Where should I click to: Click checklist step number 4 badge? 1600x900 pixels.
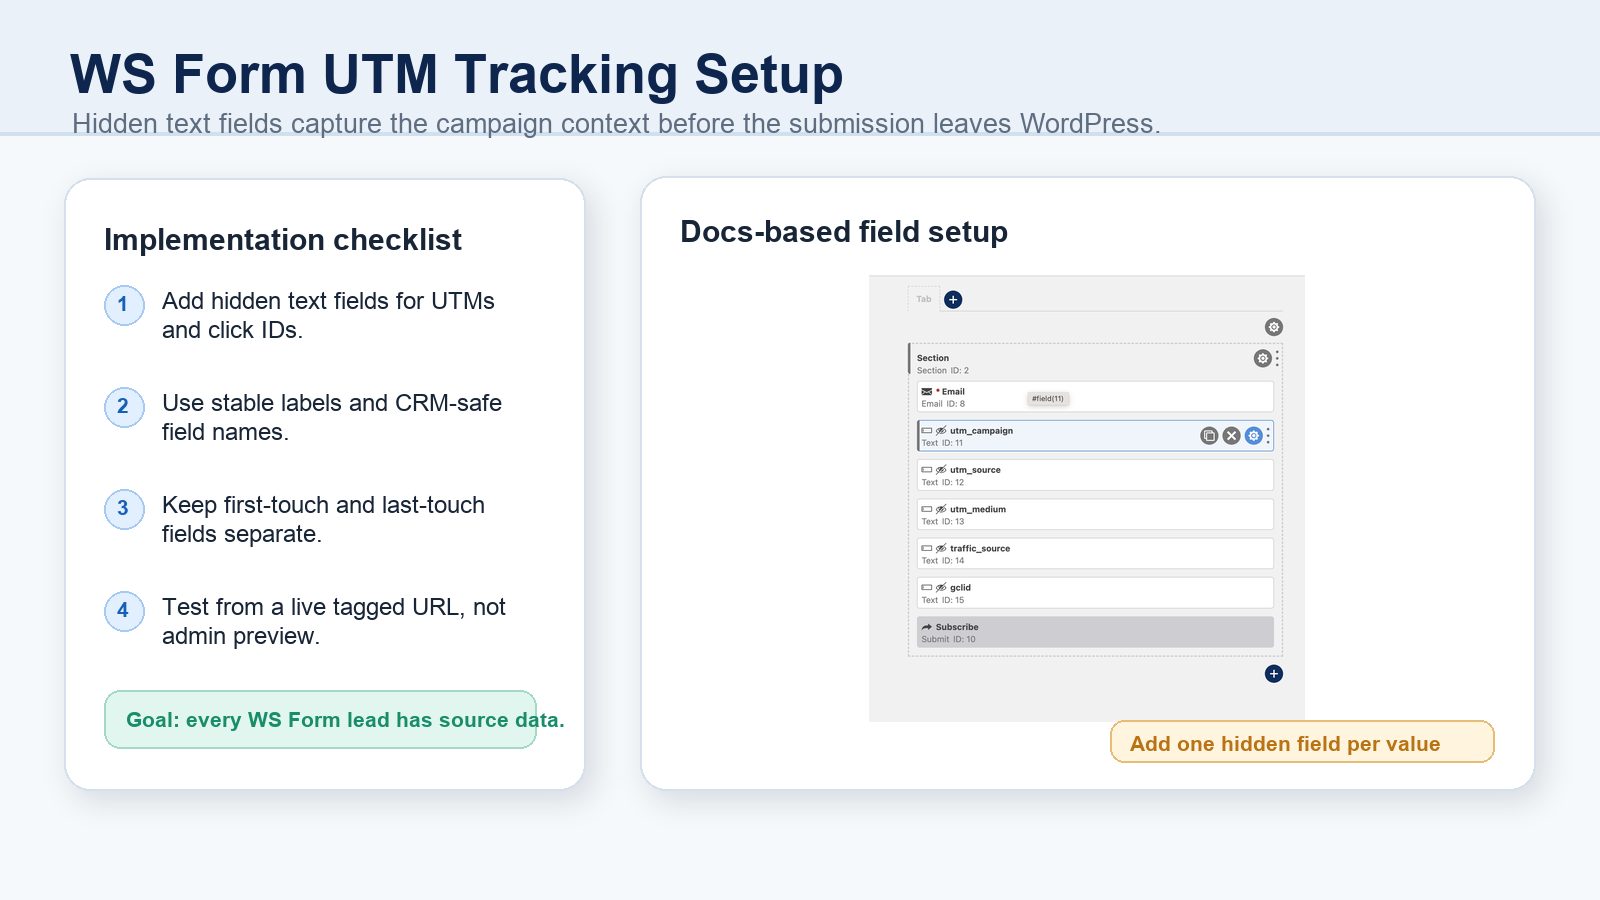pyautogui.click(x=124, y=610)
